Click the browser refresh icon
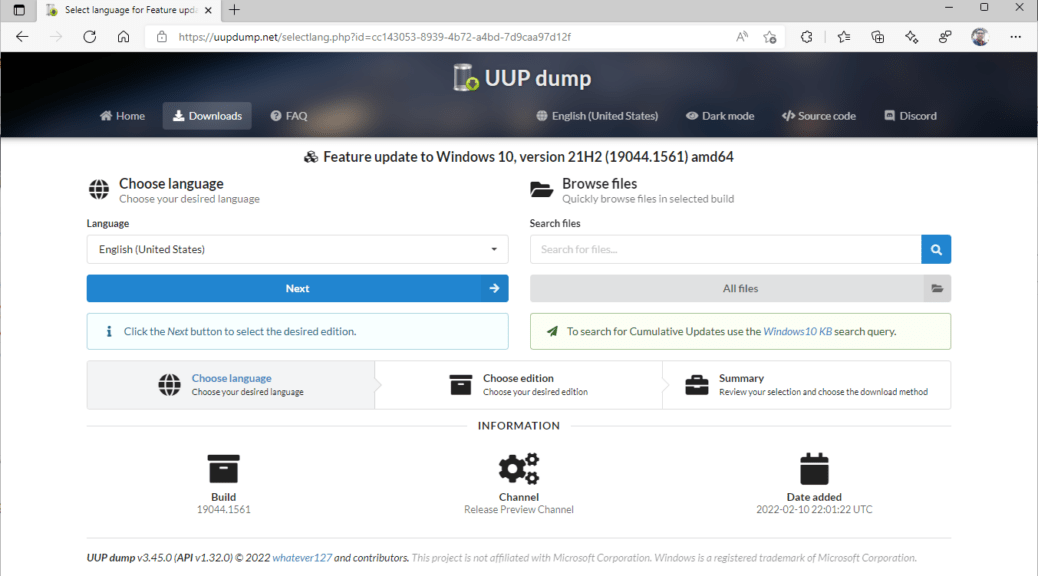 coord(89,37)
